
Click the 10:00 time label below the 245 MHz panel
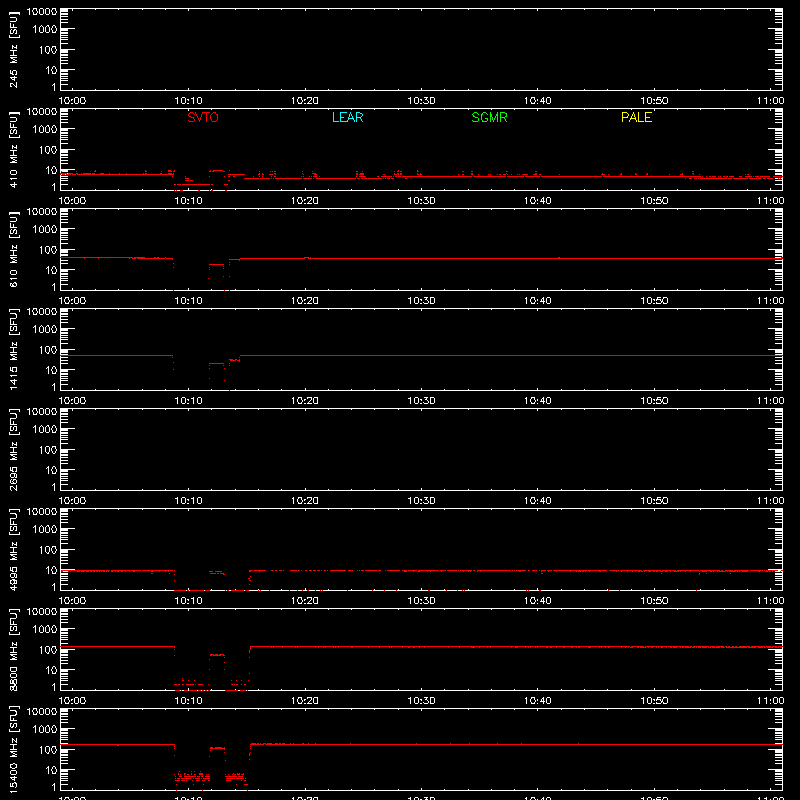(72, 101)
